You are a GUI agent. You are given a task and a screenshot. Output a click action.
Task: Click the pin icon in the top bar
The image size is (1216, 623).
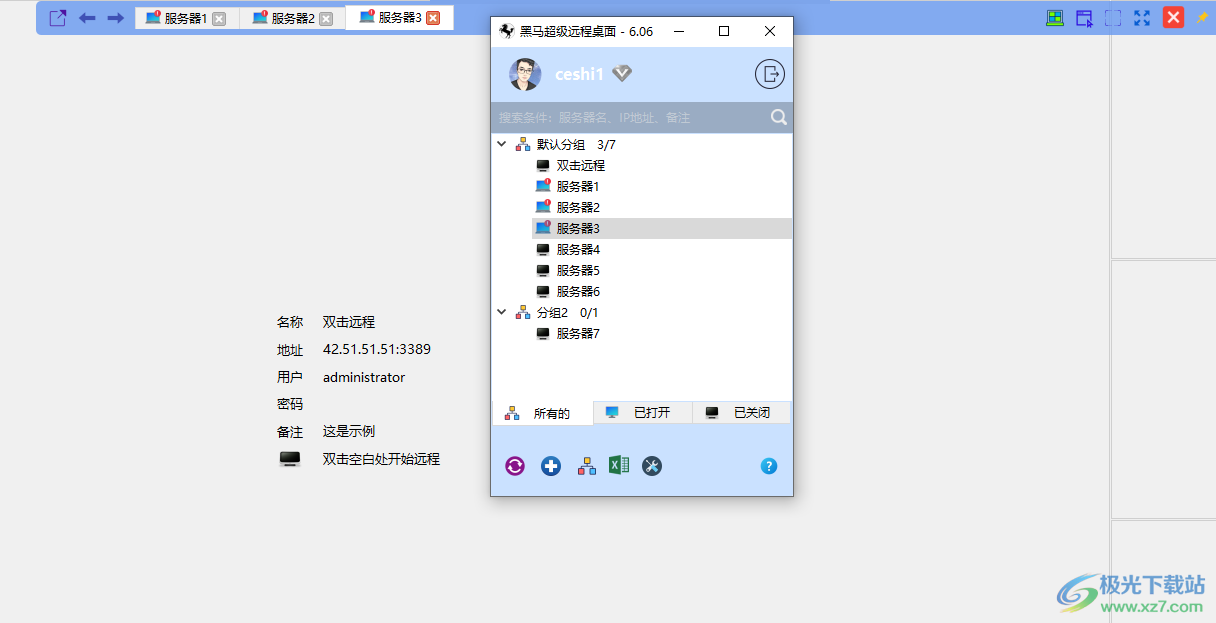tap(1202, 17)
